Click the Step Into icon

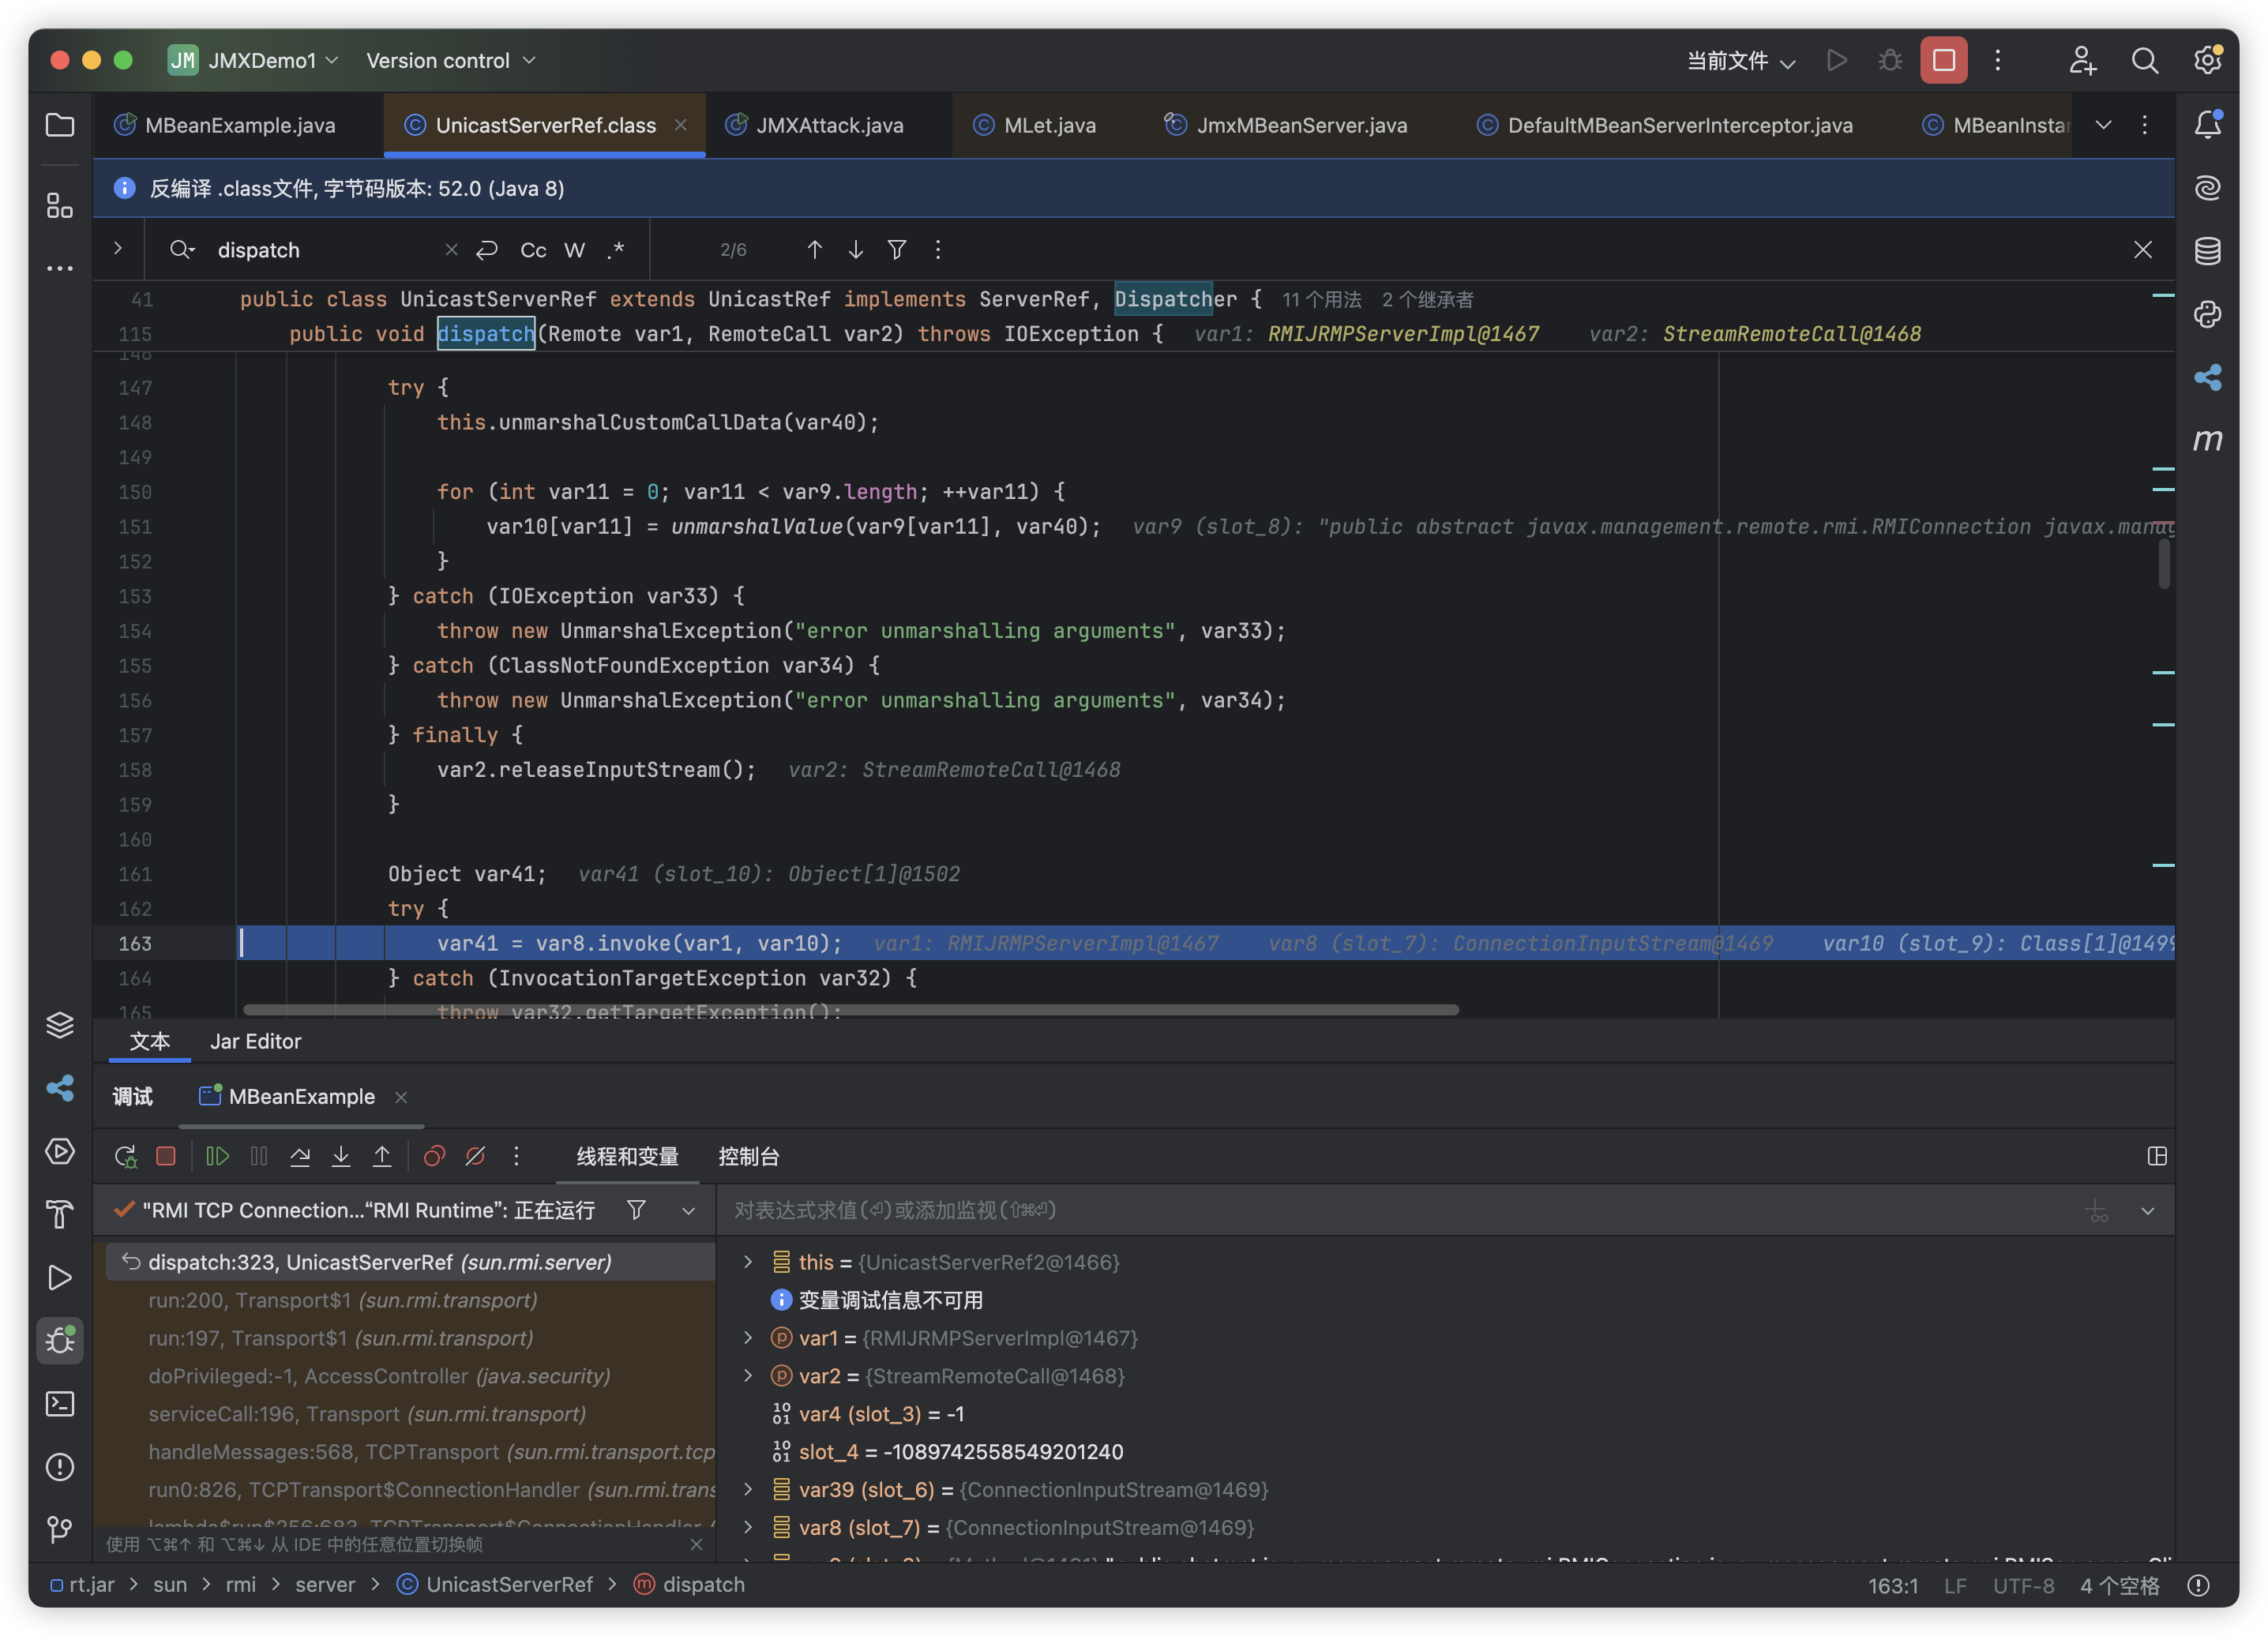click(341, 1157)
